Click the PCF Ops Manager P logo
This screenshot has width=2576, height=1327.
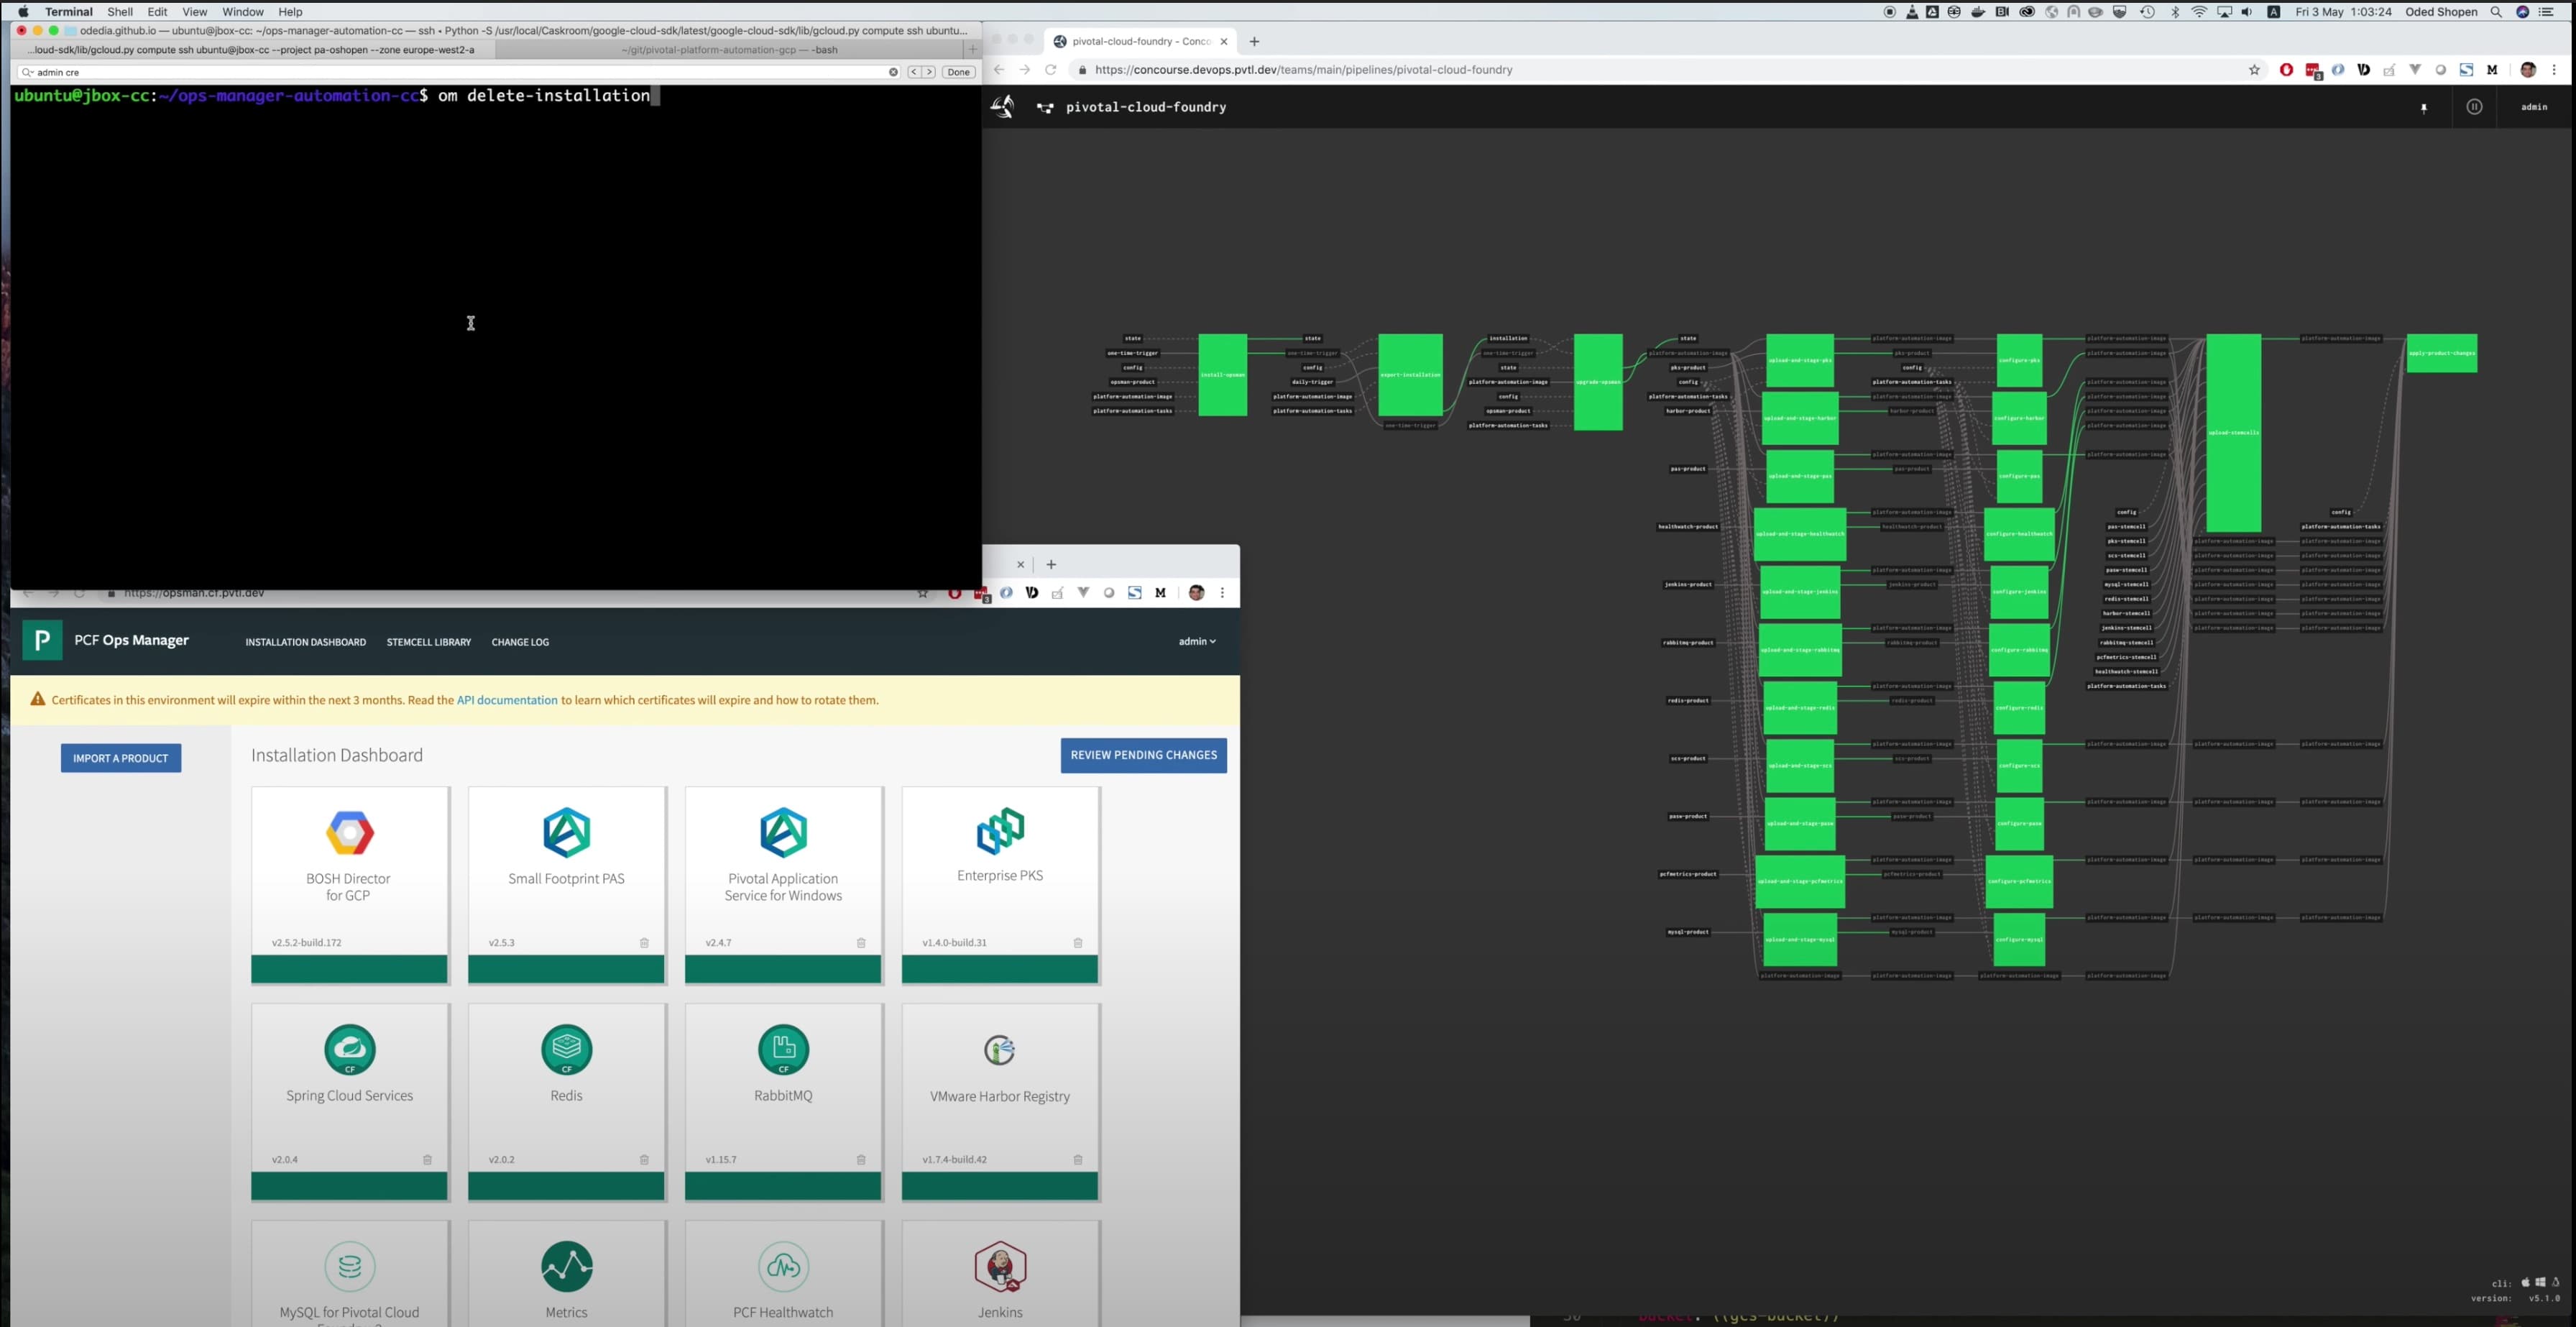(41, 640)
